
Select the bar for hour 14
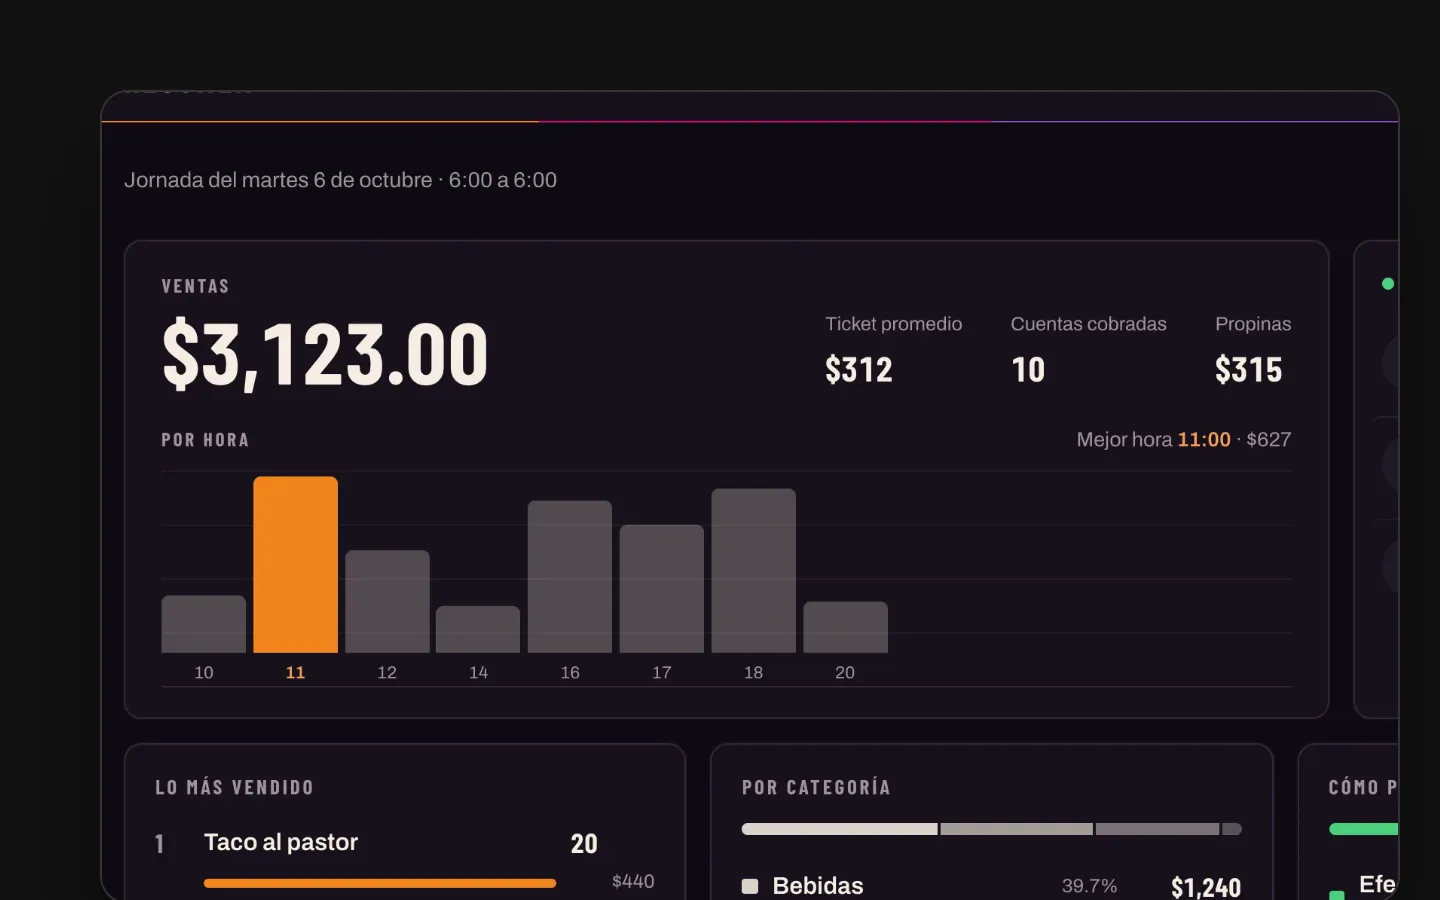[x=478, y=629]
